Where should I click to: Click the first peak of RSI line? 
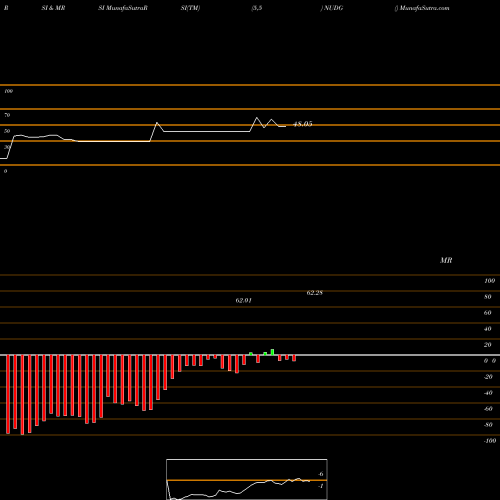pos(157,123)
